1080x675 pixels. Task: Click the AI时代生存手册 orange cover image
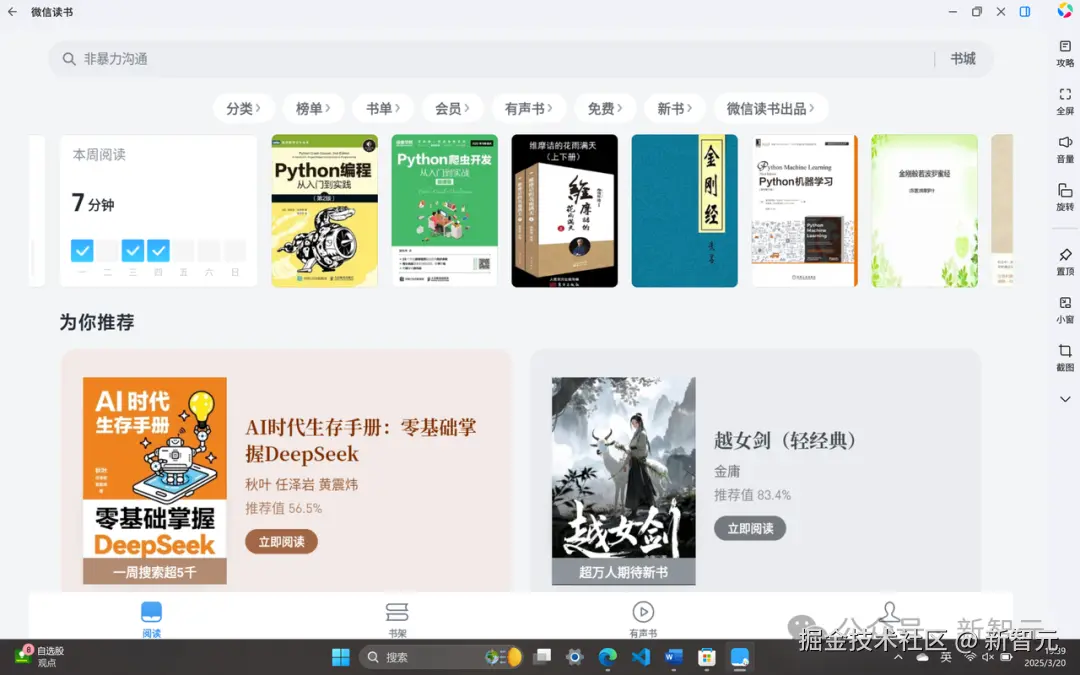[x=155, y=481]
